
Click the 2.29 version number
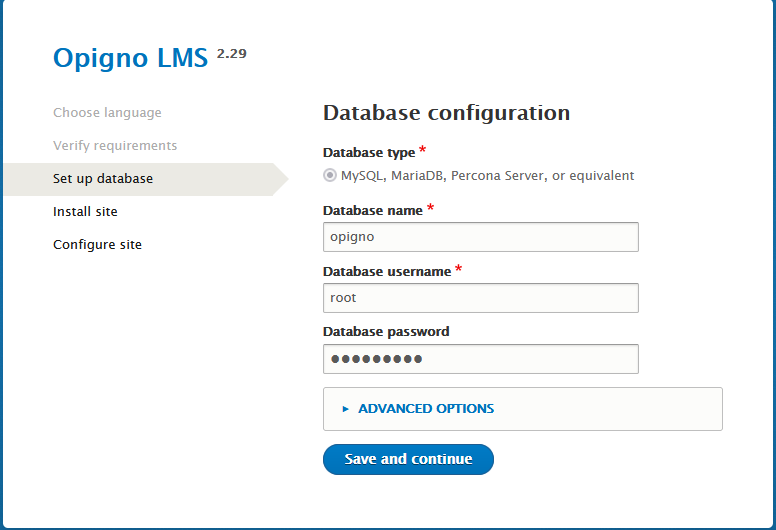coord(231,53)
